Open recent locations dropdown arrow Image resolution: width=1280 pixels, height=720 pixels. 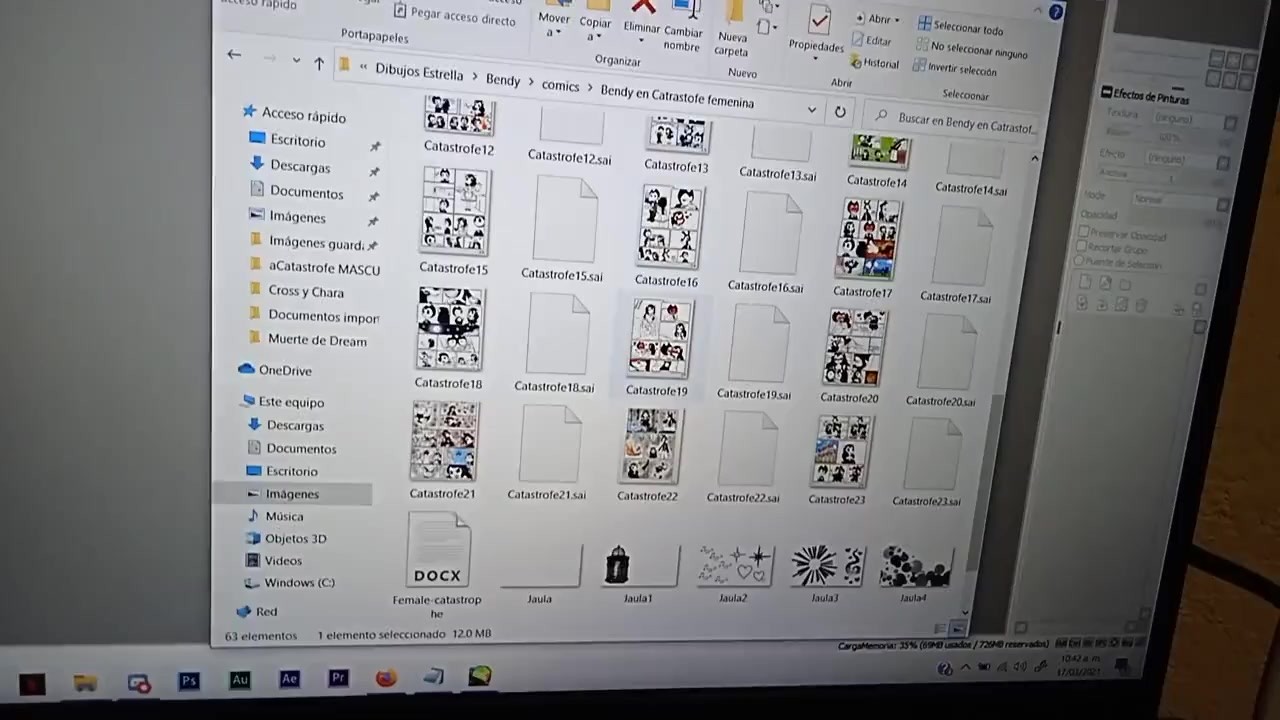[296, 61]
